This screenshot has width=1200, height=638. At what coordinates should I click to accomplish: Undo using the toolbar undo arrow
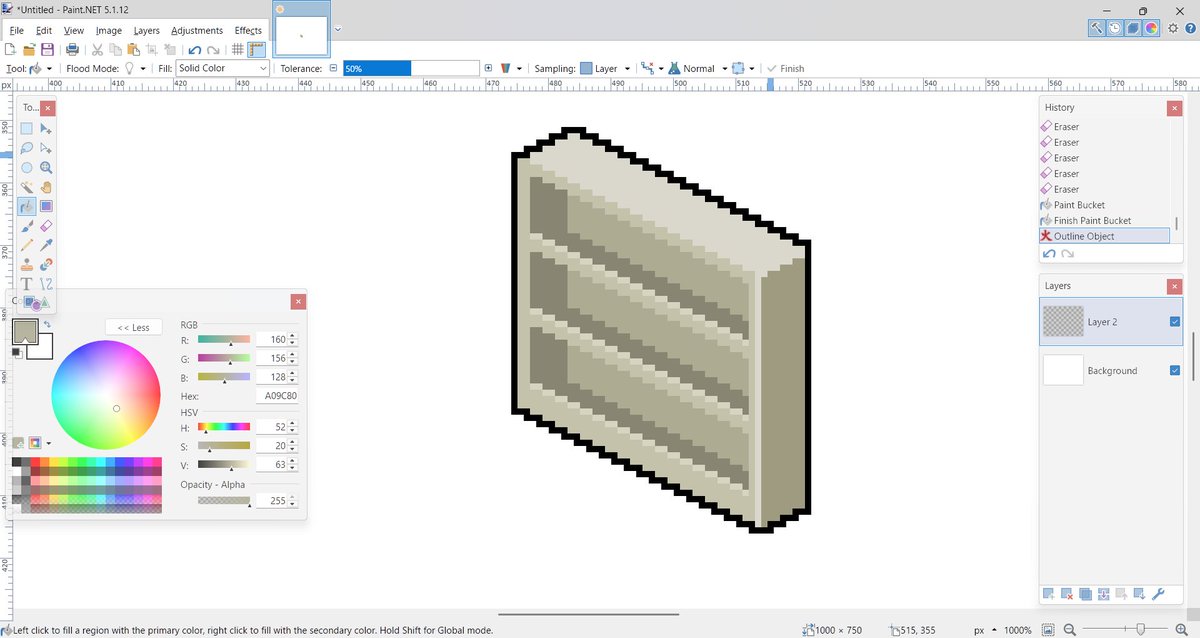click(x=194, y=49)
